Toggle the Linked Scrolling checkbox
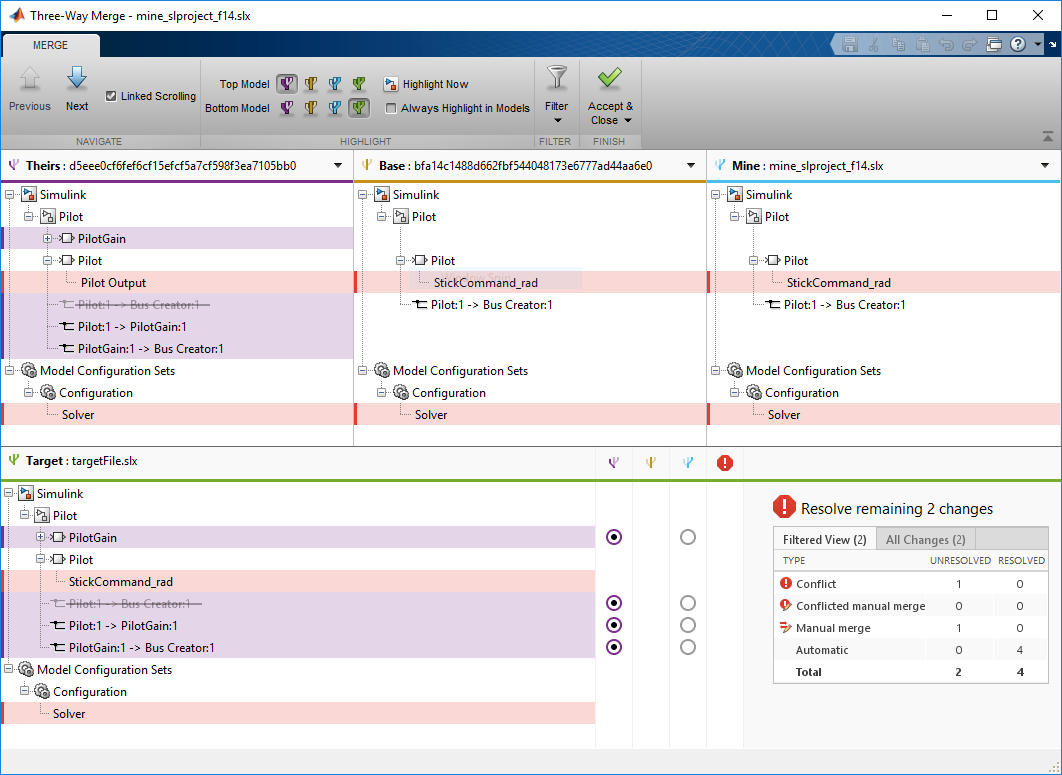The image size is (1062, 775). 111,96
